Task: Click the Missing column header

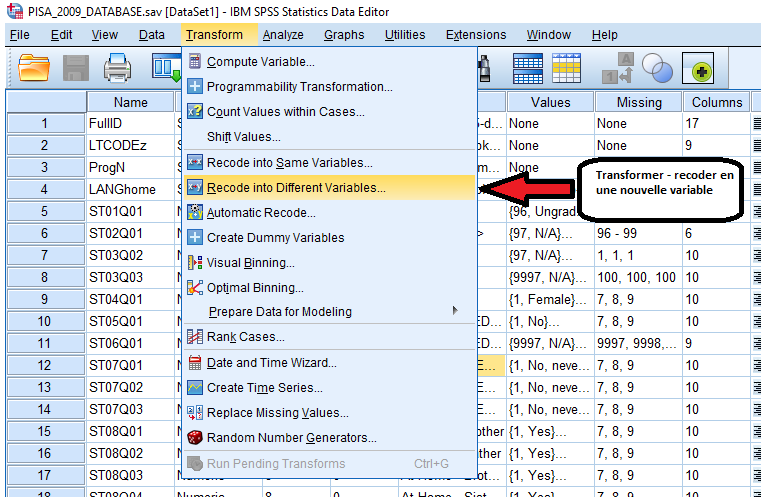Action: coord(639,102)
